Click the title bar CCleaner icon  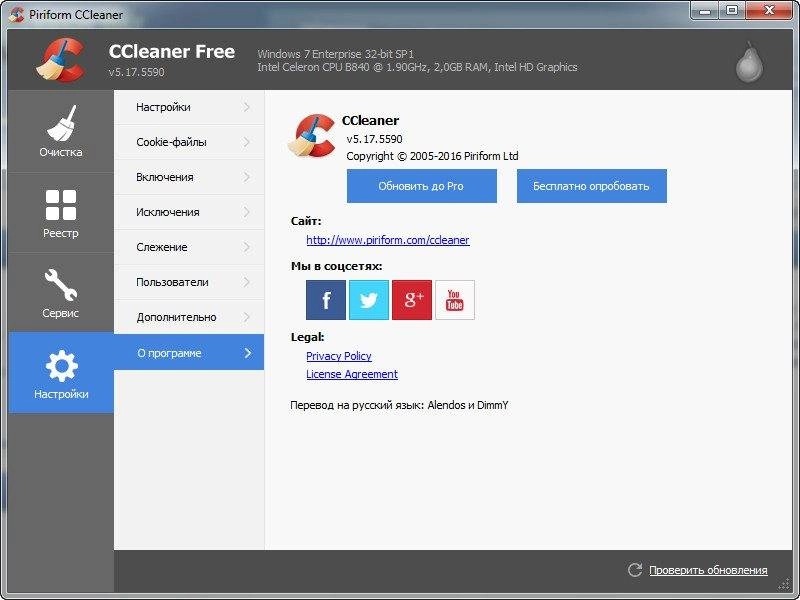click(16, 14)
